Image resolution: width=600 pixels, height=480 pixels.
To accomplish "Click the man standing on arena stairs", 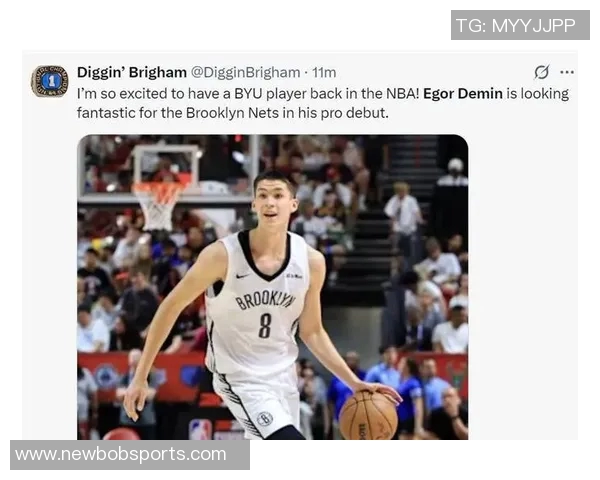I will click(404, 219).
